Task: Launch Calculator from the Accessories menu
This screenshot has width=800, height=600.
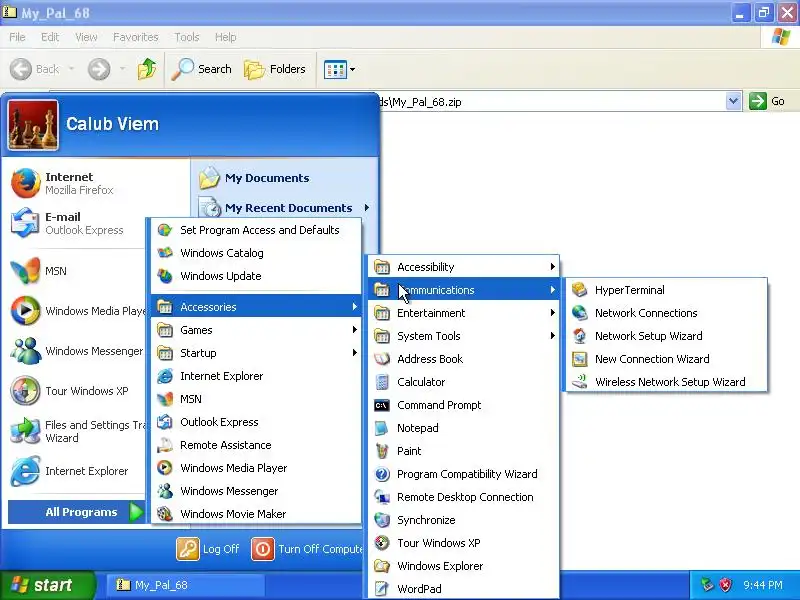Action: pos(463,382)
